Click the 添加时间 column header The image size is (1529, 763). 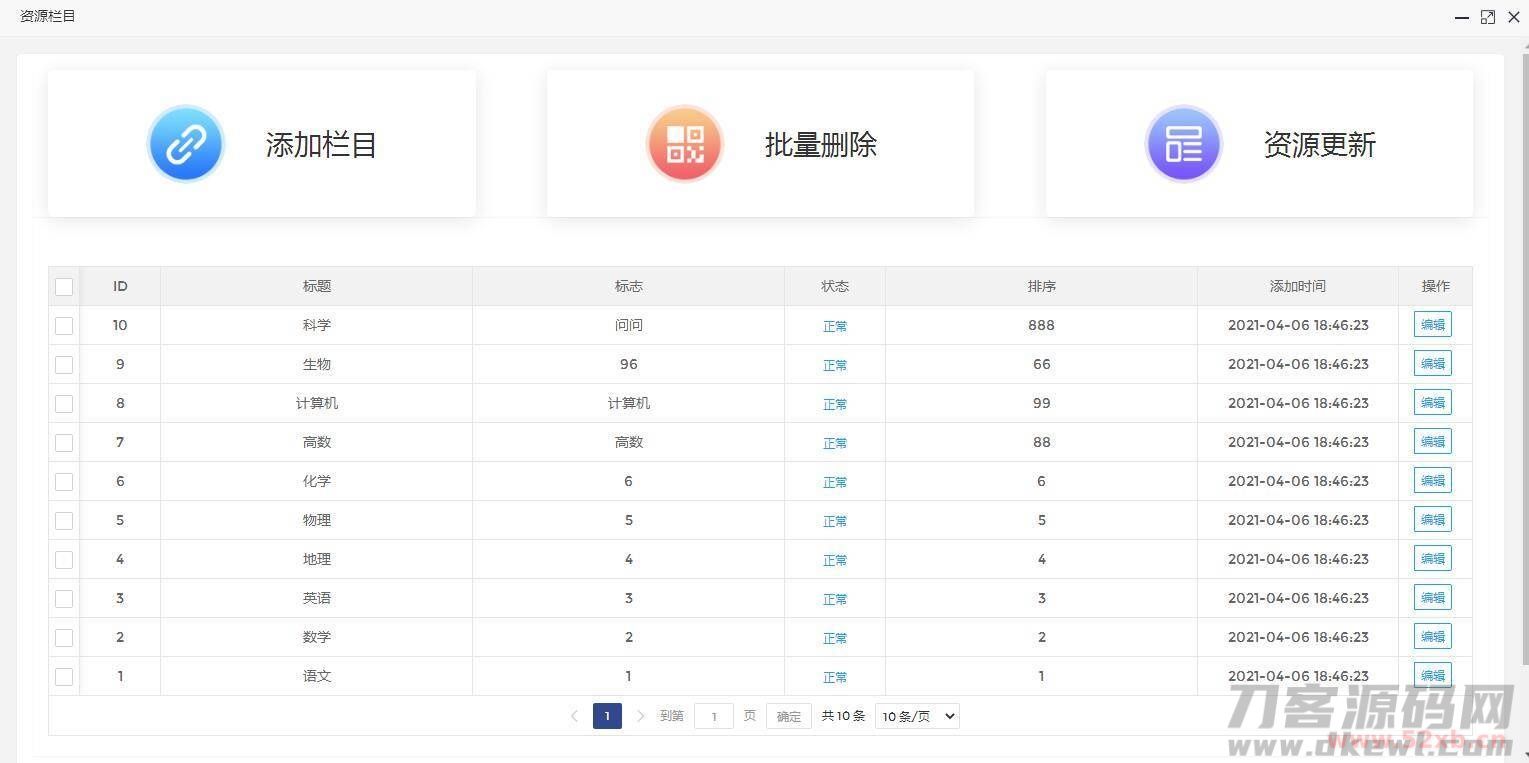point(1297,286)
